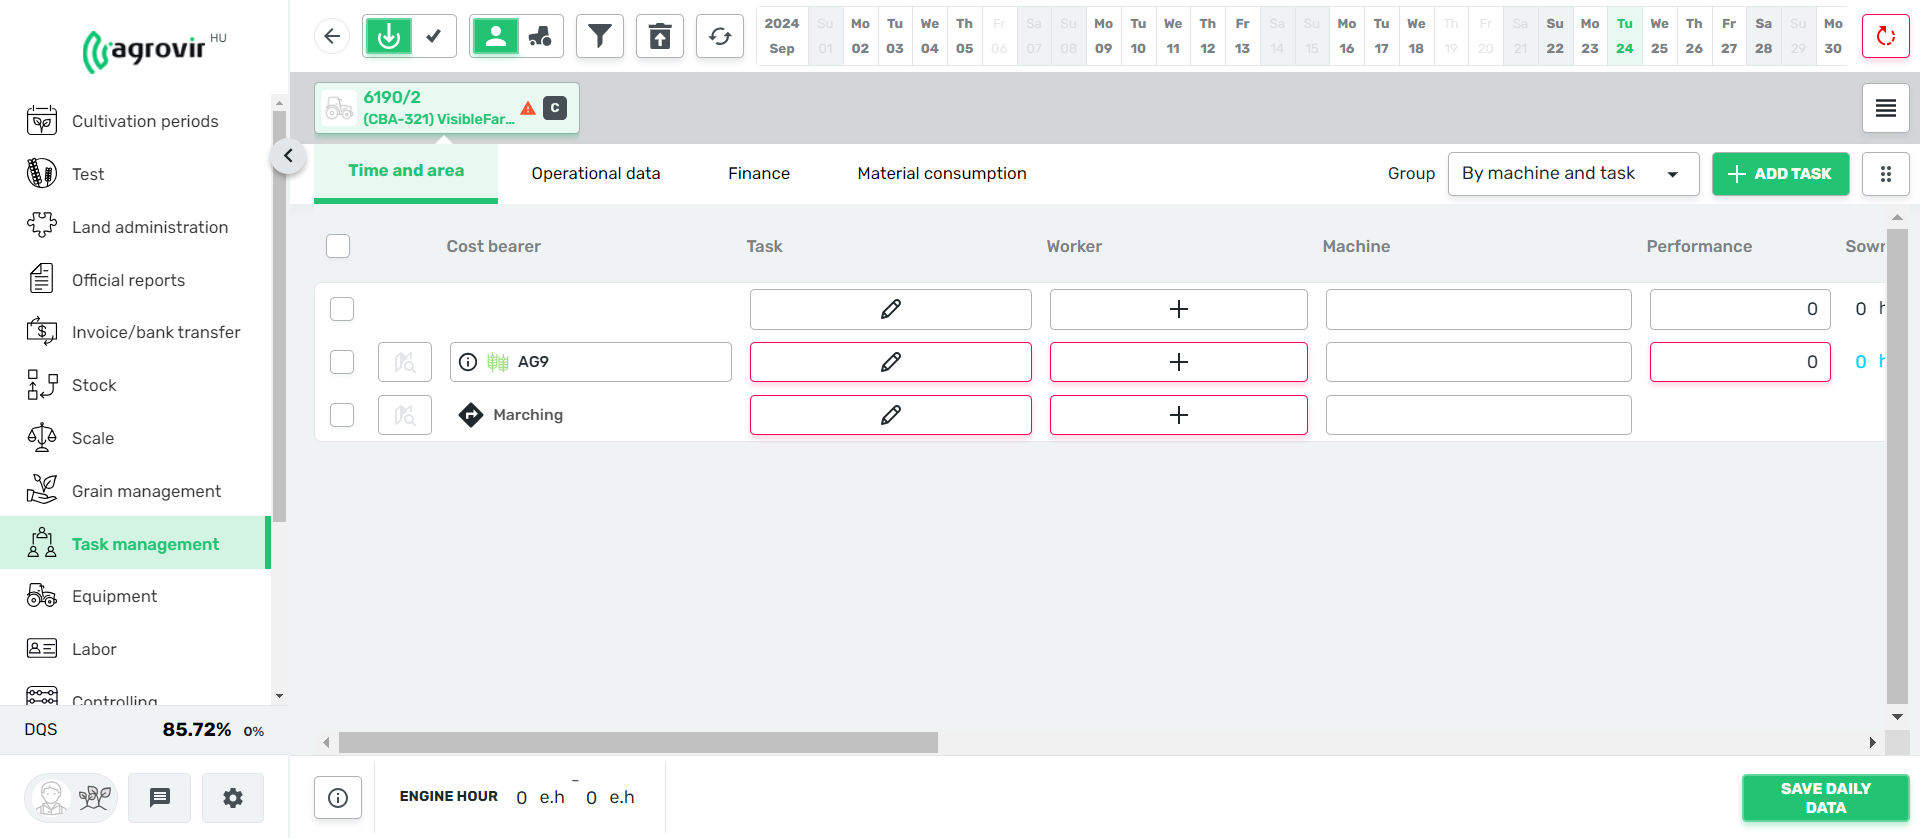Open the Finance tab
This screenshot has width=1920, height=838.
tap(759, 174)
